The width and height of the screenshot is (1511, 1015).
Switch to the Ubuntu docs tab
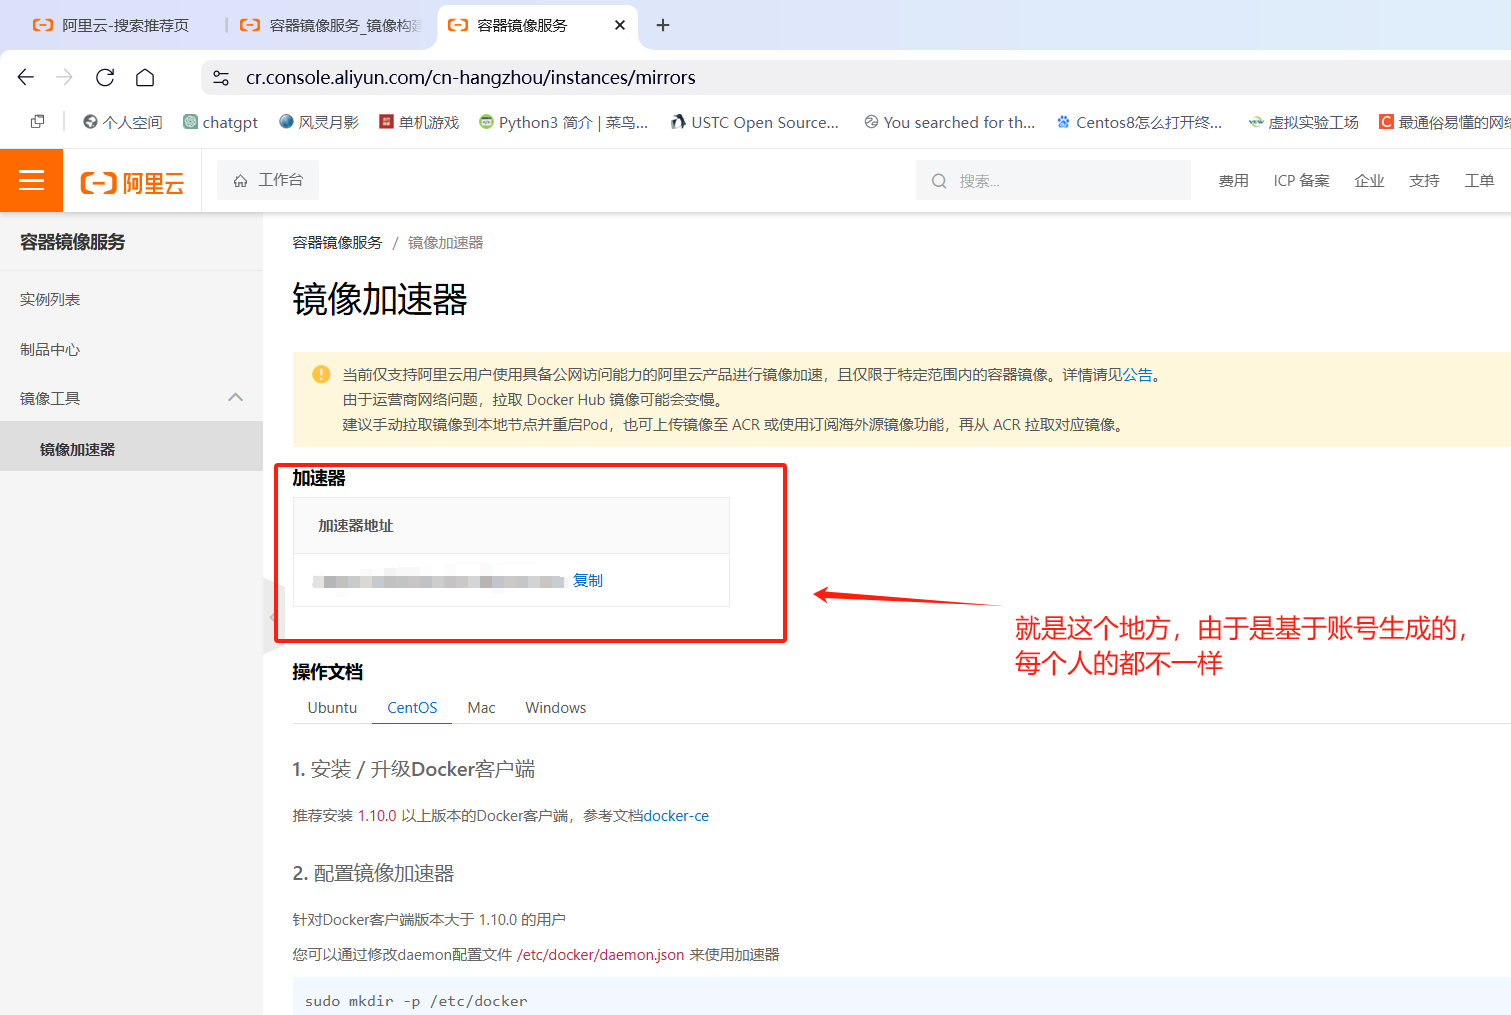tap(332, 708)
